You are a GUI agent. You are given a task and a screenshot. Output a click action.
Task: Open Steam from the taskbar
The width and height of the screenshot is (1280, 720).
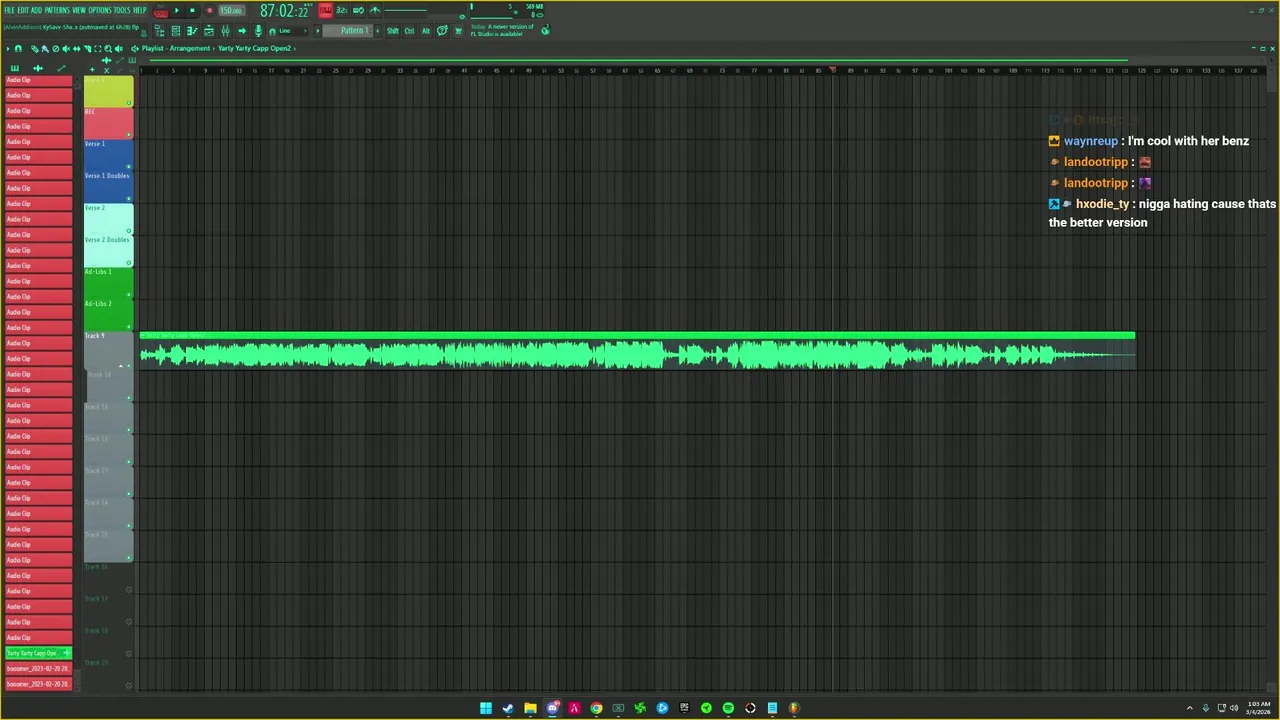click(x=508, y=708)
